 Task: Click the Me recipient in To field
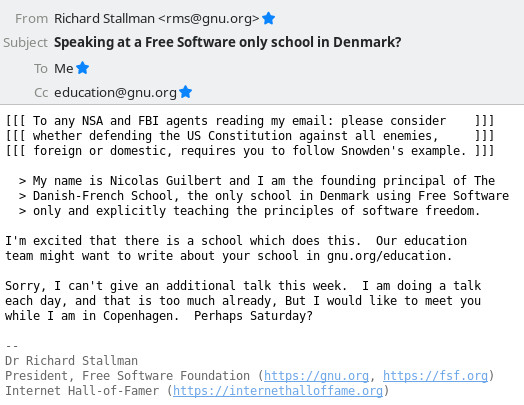63,69
